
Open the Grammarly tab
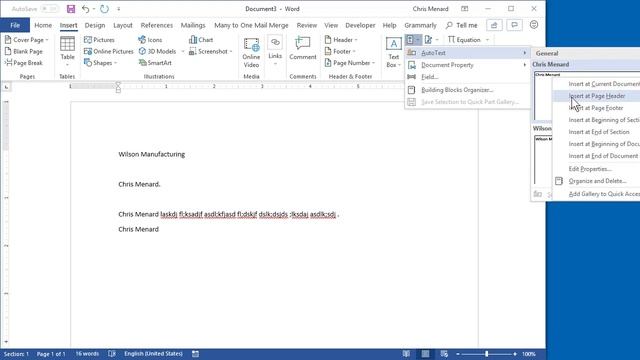pyautogui.click(x=420, y=25)
